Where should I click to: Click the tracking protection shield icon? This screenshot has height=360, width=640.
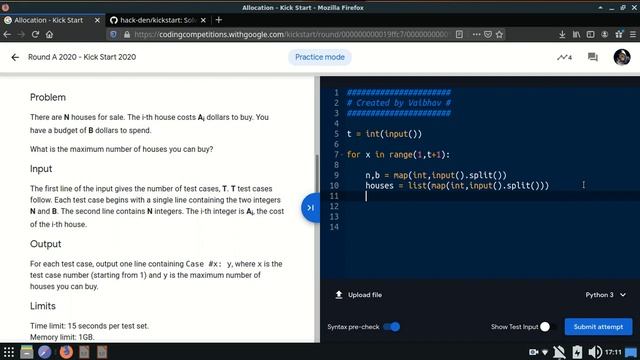113,34
